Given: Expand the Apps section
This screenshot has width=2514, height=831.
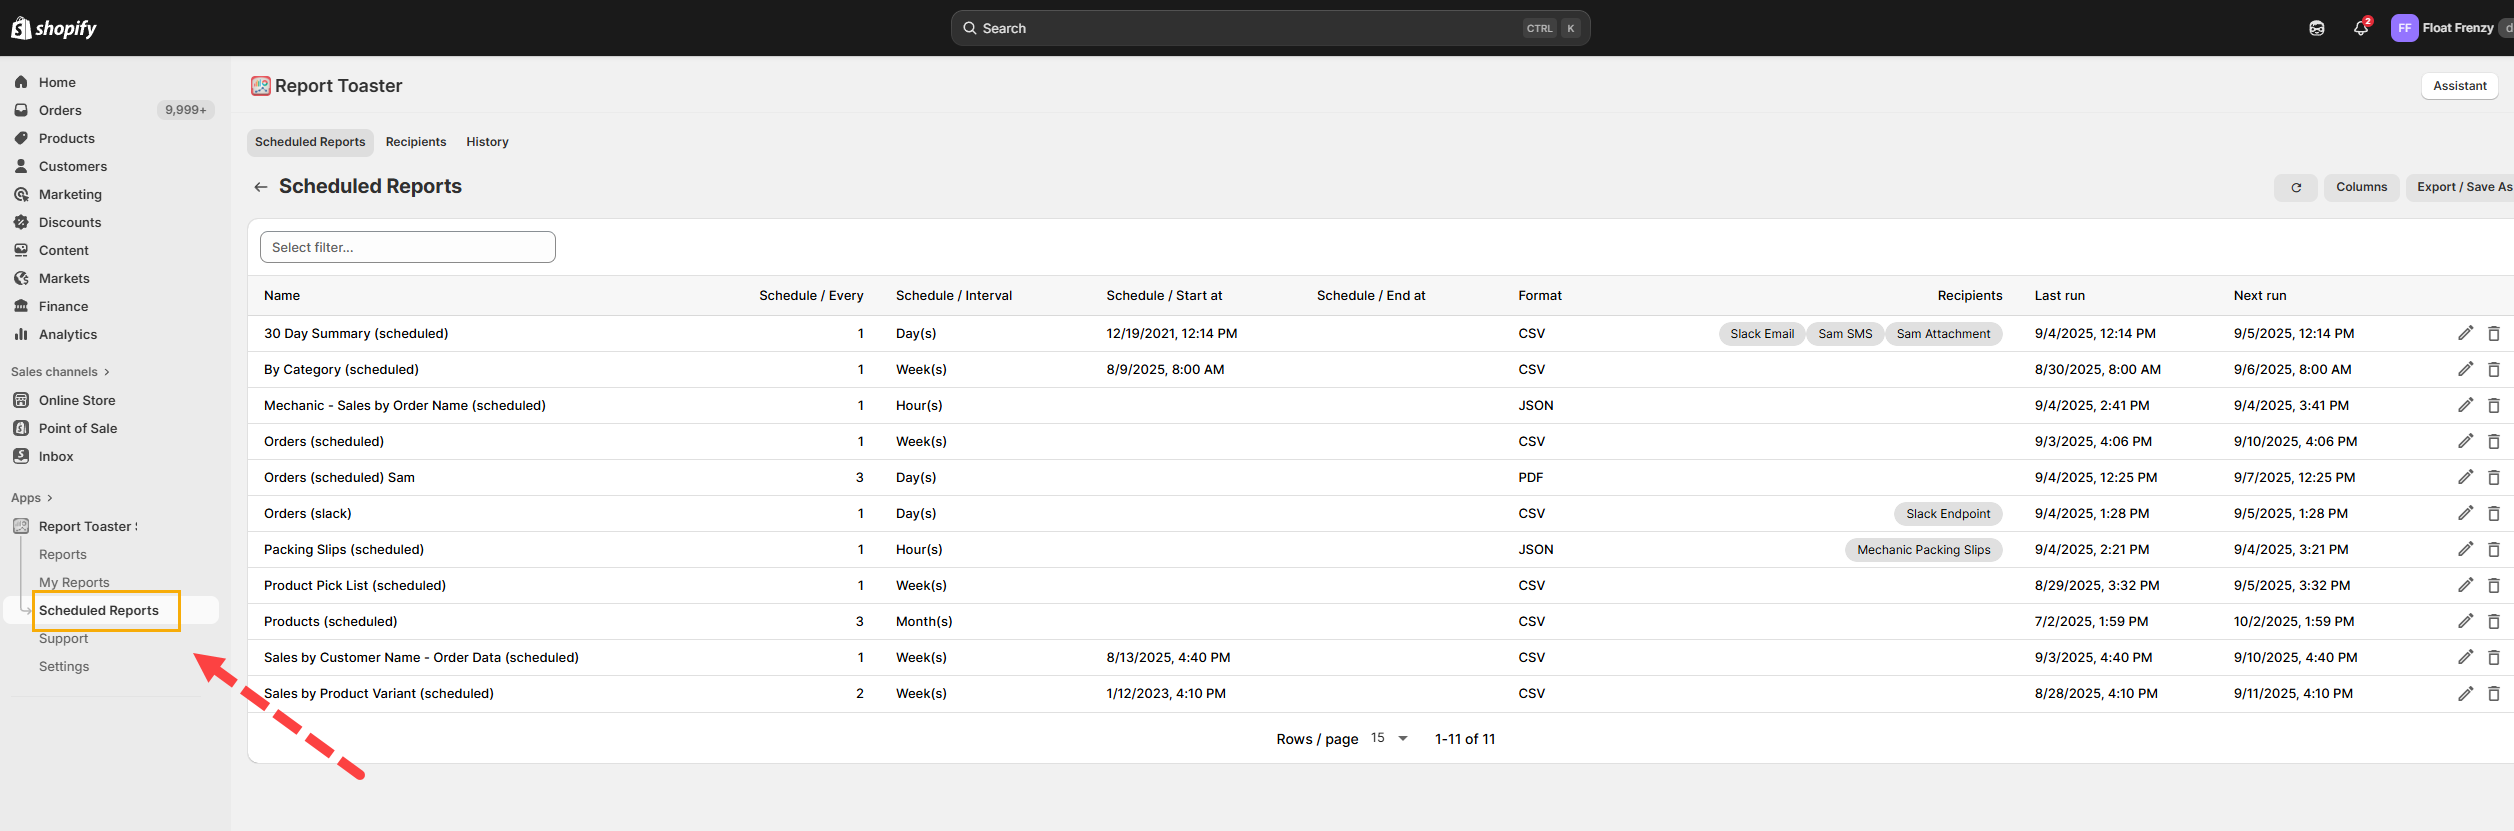Looking at the screenshot, I should pyautogui.click(x=32, y=498).
